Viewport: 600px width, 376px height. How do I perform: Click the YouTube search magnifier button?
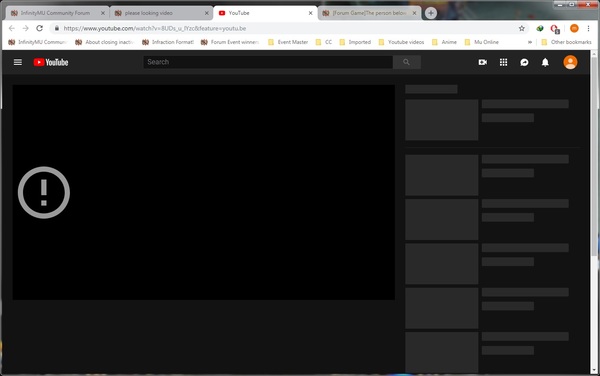[x=406, y=62]
